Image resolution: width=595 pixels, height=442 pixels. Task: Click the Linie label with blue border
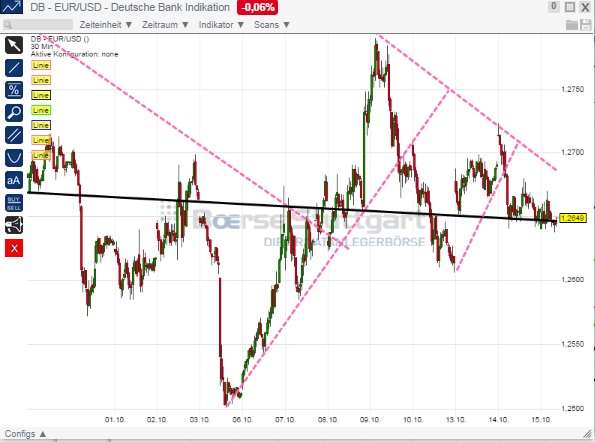click(41, 125)
